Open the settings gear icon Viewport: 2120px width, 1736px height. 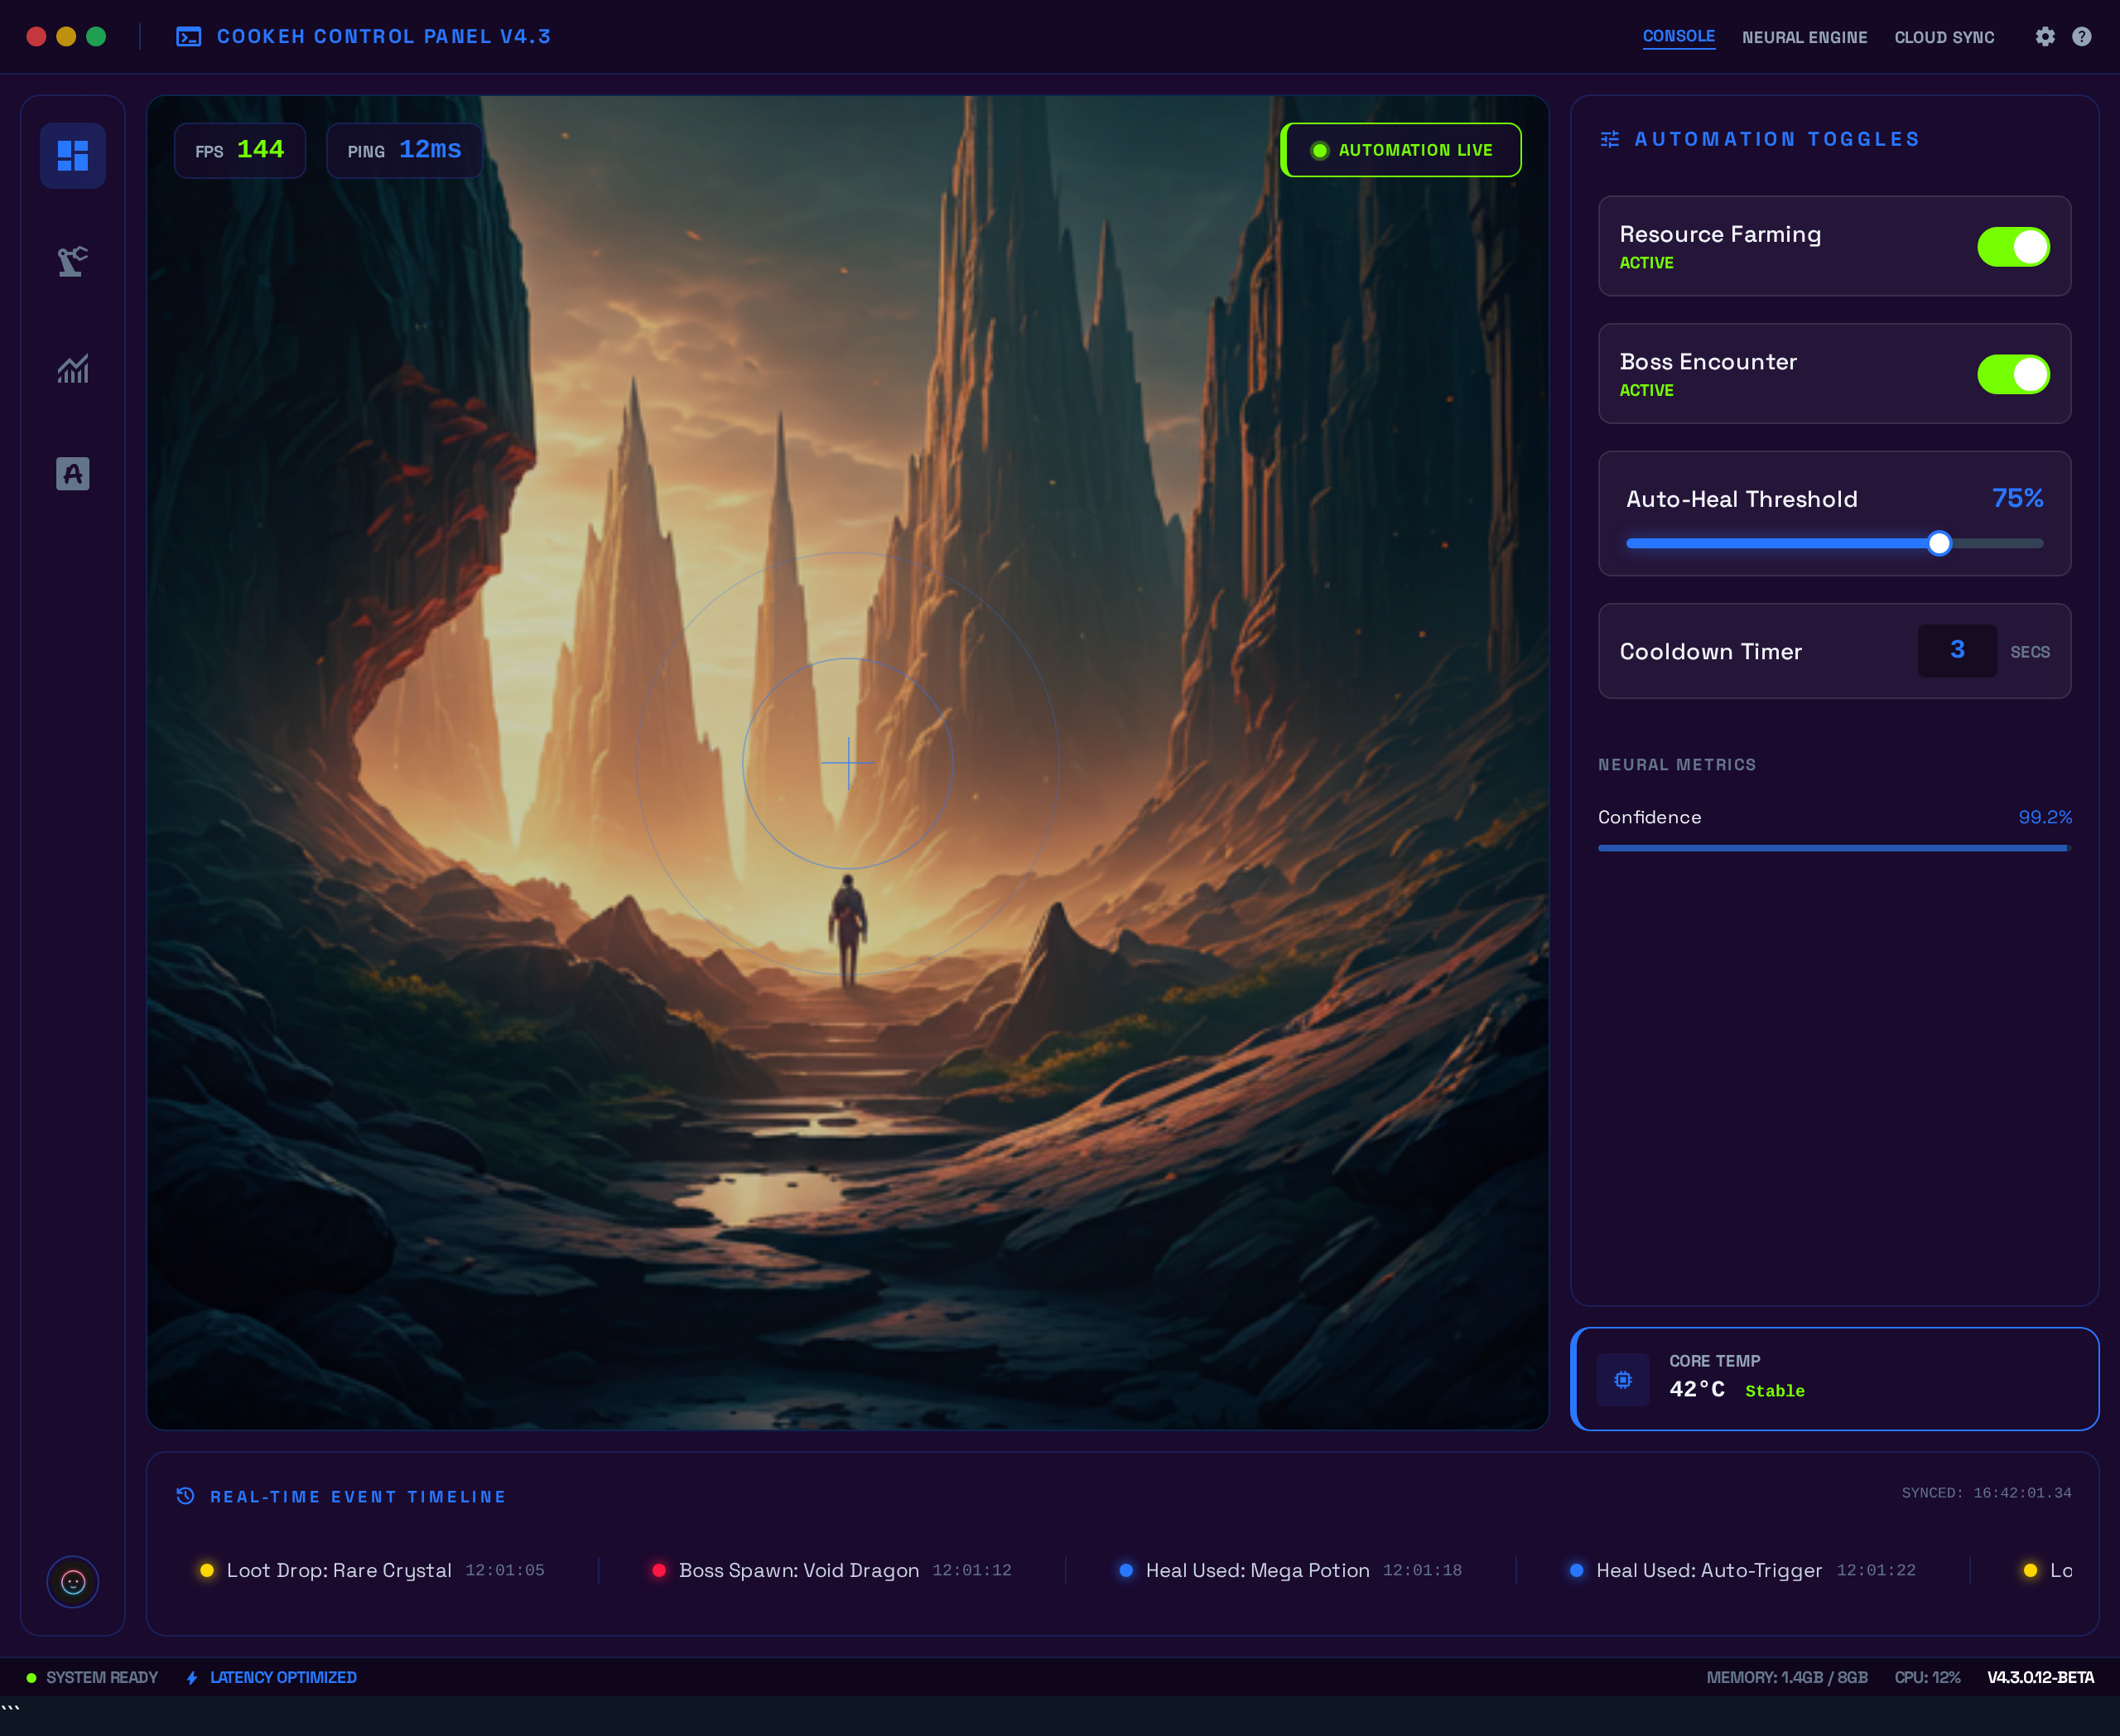tap(2045, 37)
